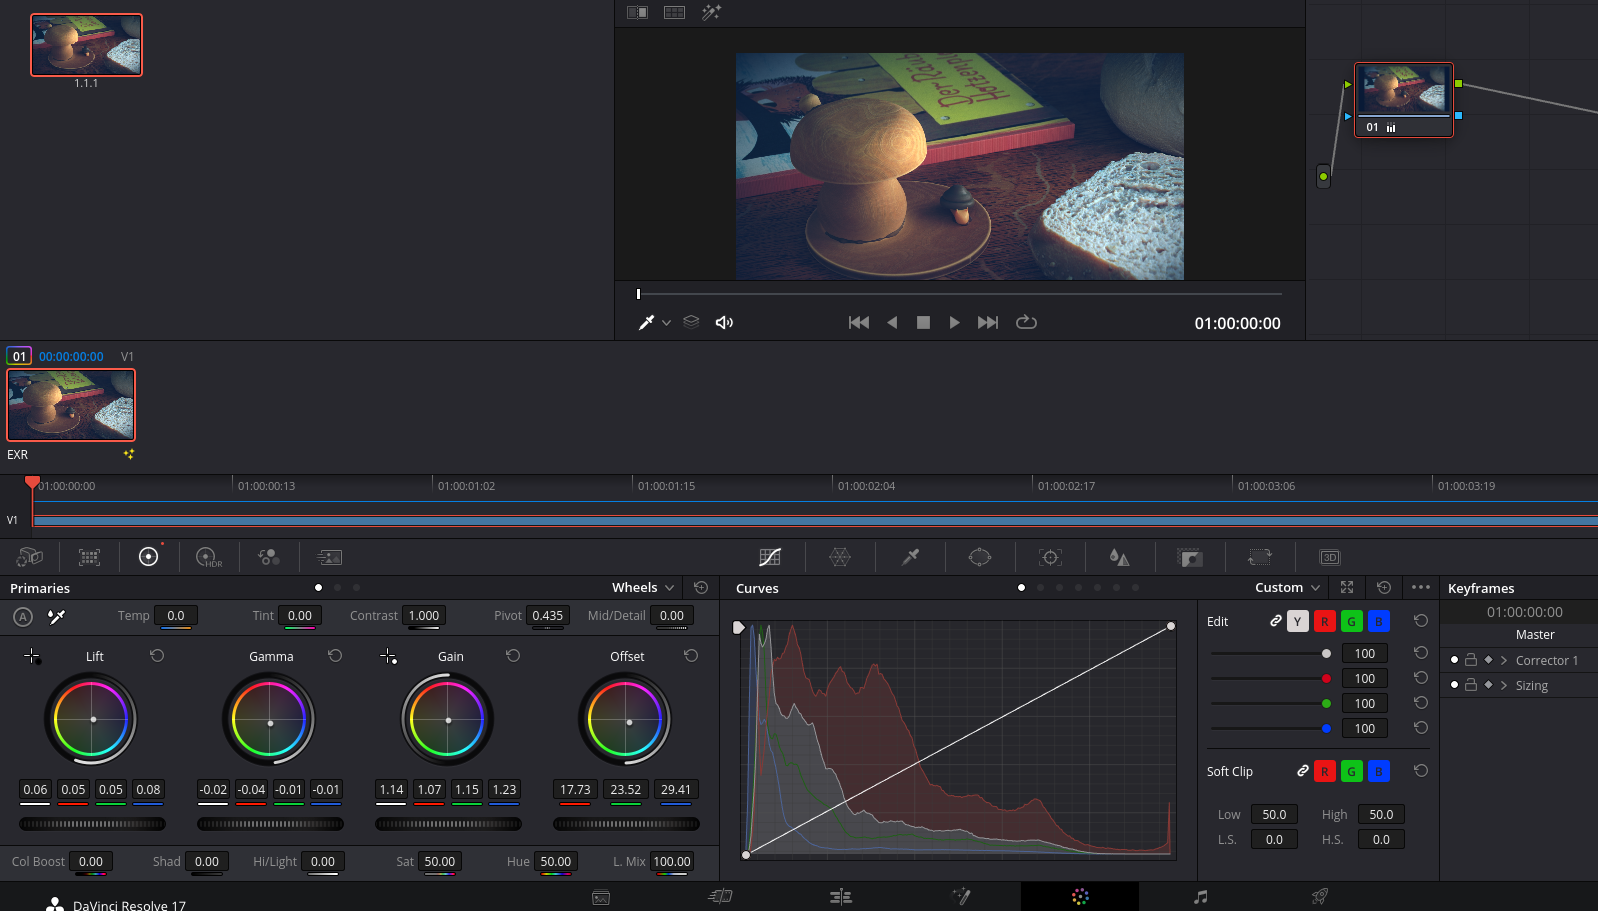Open the Color Warper palette
Screen dimensions: 1598x911
click(x=840, y=557)
